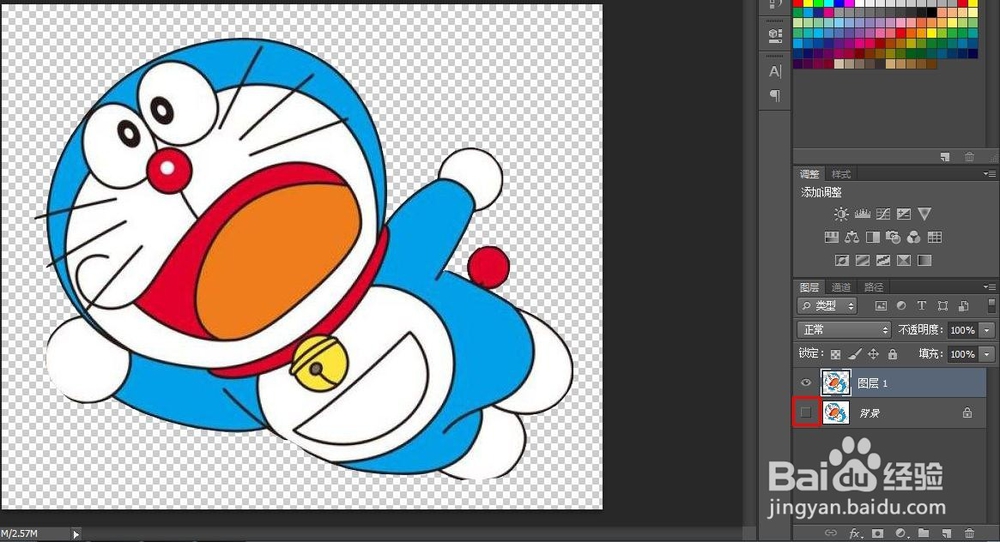Add a Gradient Map adjustment
The width and height of the screenshot is (1000, 542).
(924, 260)
